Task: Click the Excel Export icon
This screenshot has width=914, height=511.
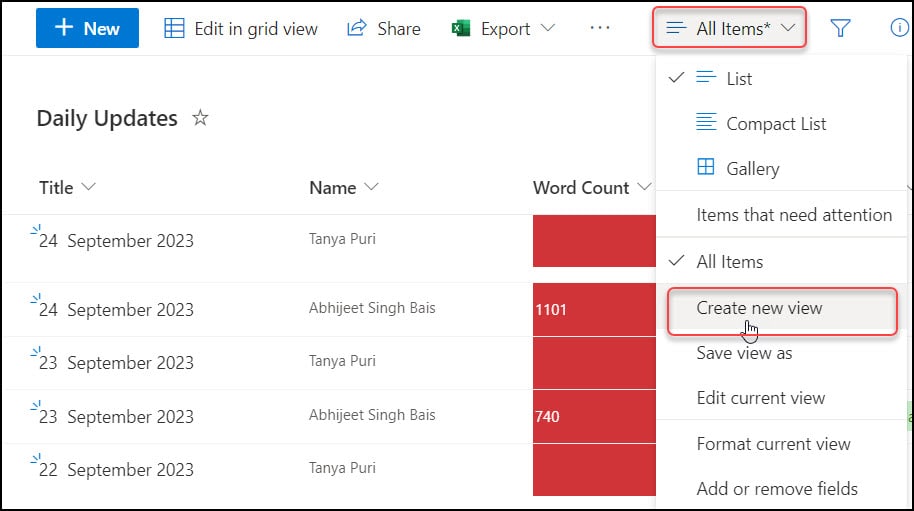Action: click(461, 28)
